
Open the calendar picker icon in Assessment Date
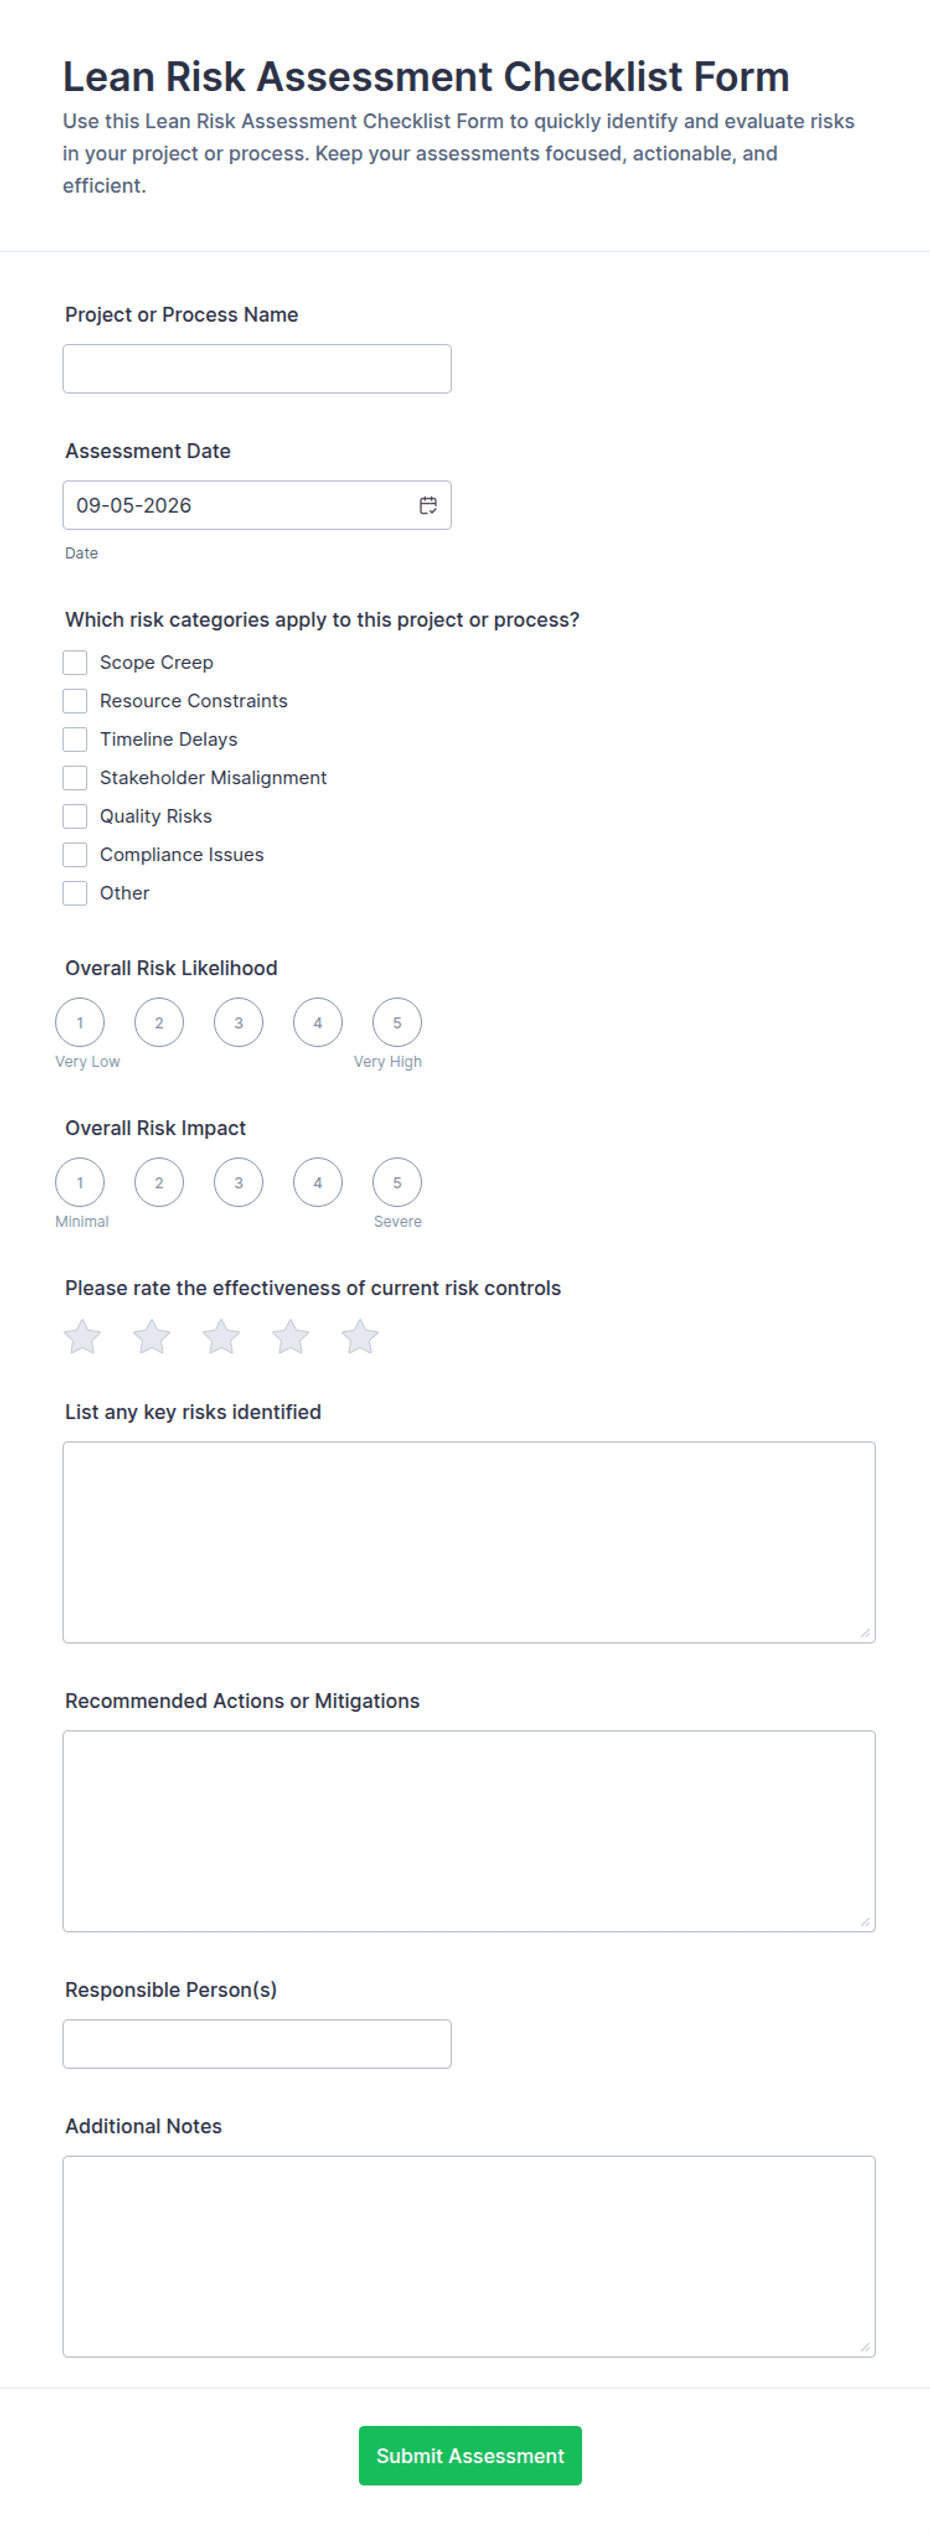click(428, 505)
